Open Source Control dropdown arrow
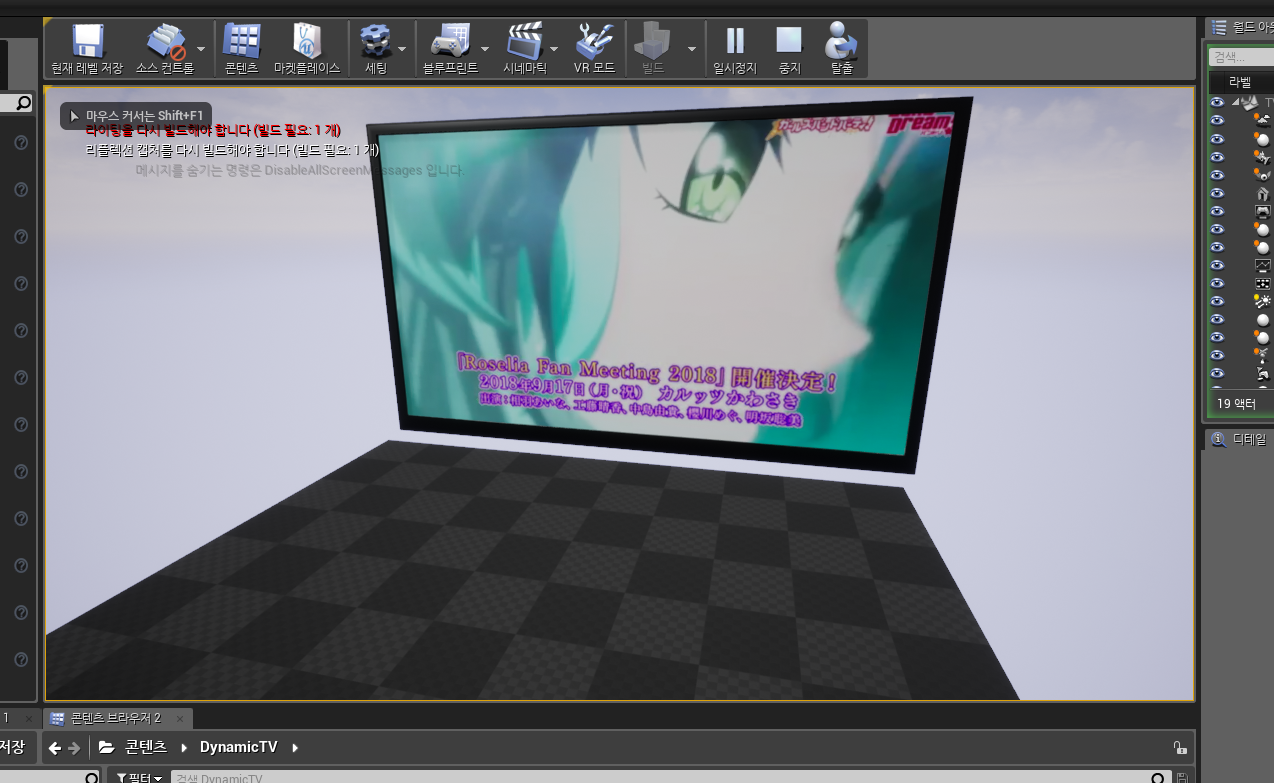 pyautogui.click(x=201, y=48)
